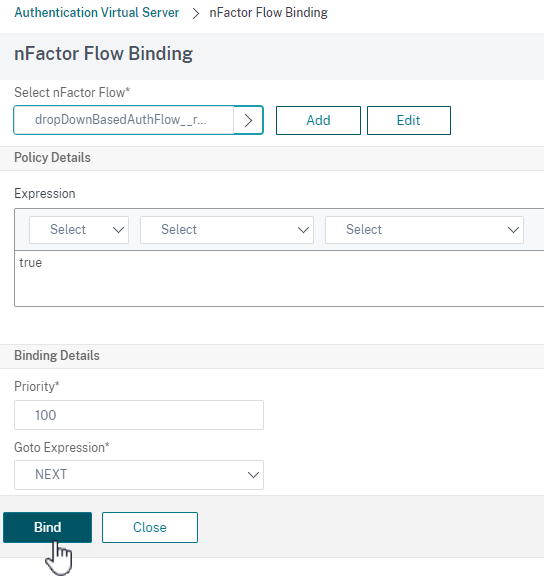Click the Edit nFactor Flow button
This screenshot has height=580, width=544.
point(409,121)
